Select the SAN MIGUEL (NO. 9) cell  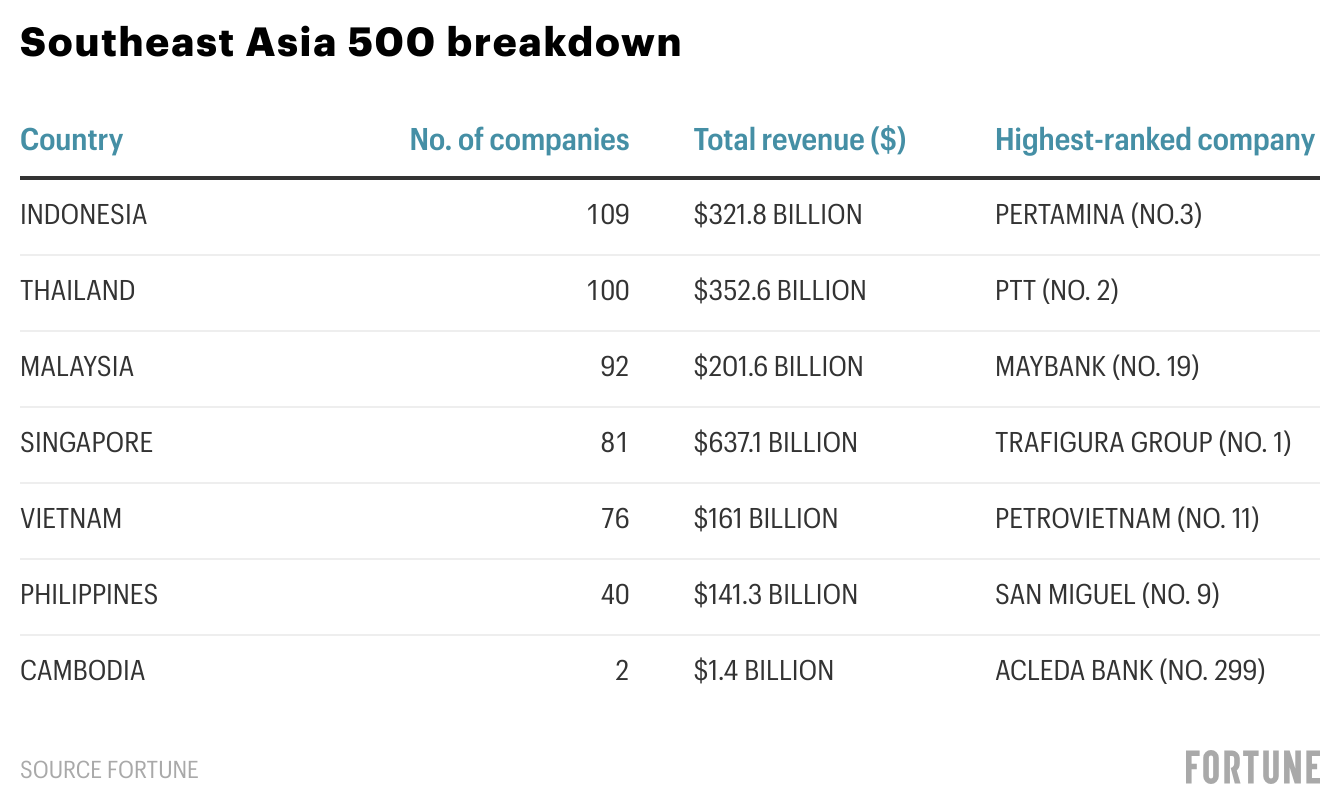click(x=1107, y=595)
